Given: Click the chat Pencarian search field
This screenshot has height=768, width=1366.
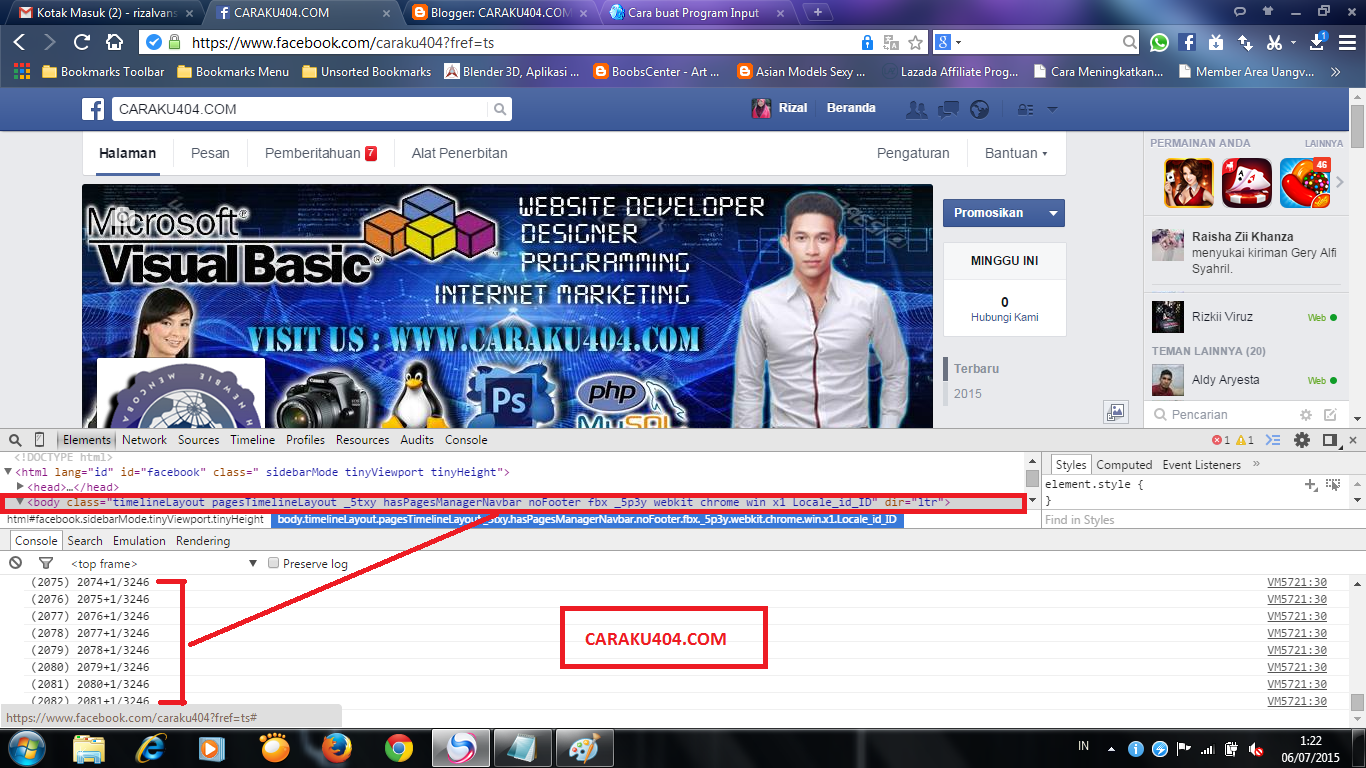Looking at the screenshot, I should (x=1219, y=414).
